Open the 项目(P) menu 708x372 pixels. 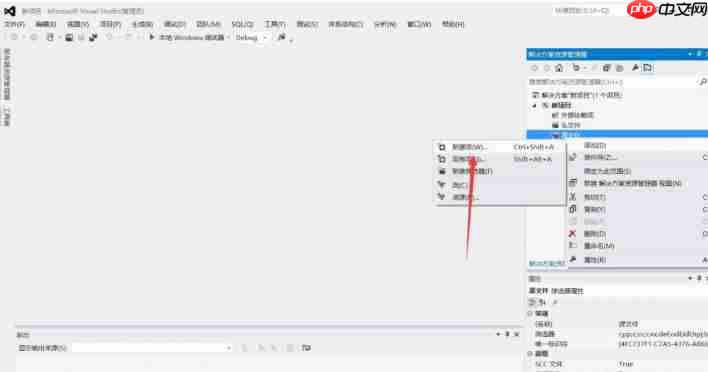tap(110, 24)
